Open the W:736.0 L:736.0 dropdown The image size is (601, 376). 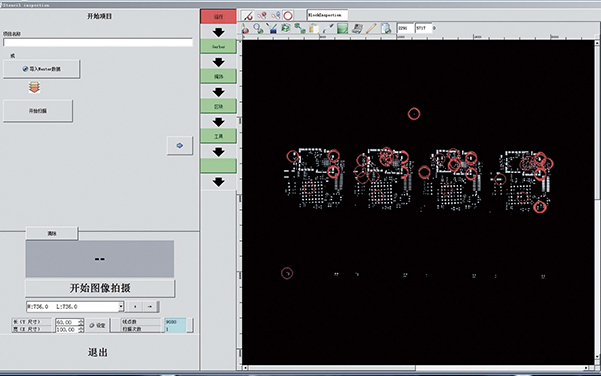click(x=121, y=307)
